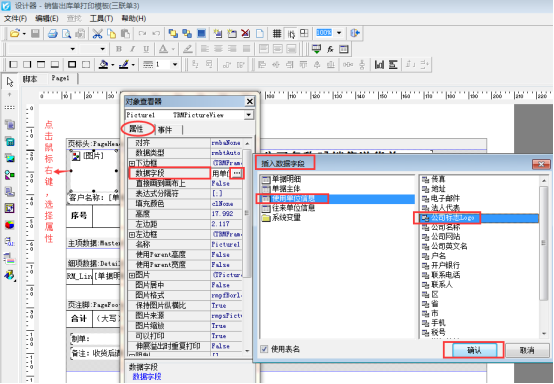
Task: Toggle the 使用表名 checkbox
Action: tap(264, 349)
